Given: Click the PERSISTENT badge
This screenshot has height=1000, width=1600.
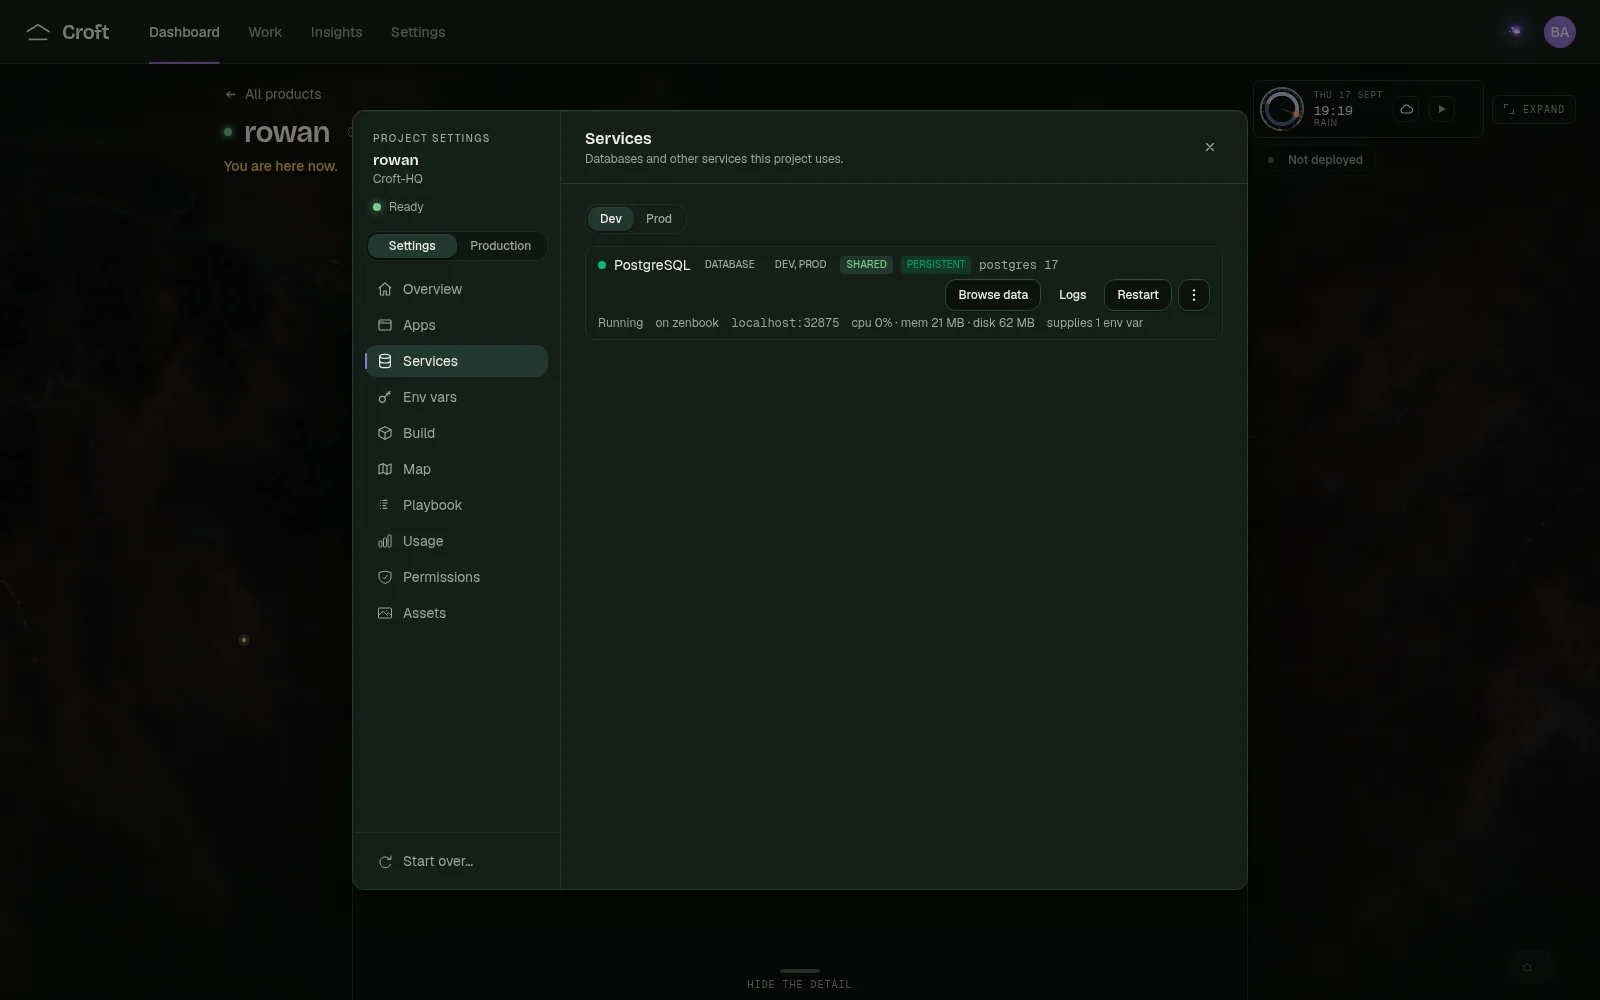Looking at the screenshot, I should 936,265.
